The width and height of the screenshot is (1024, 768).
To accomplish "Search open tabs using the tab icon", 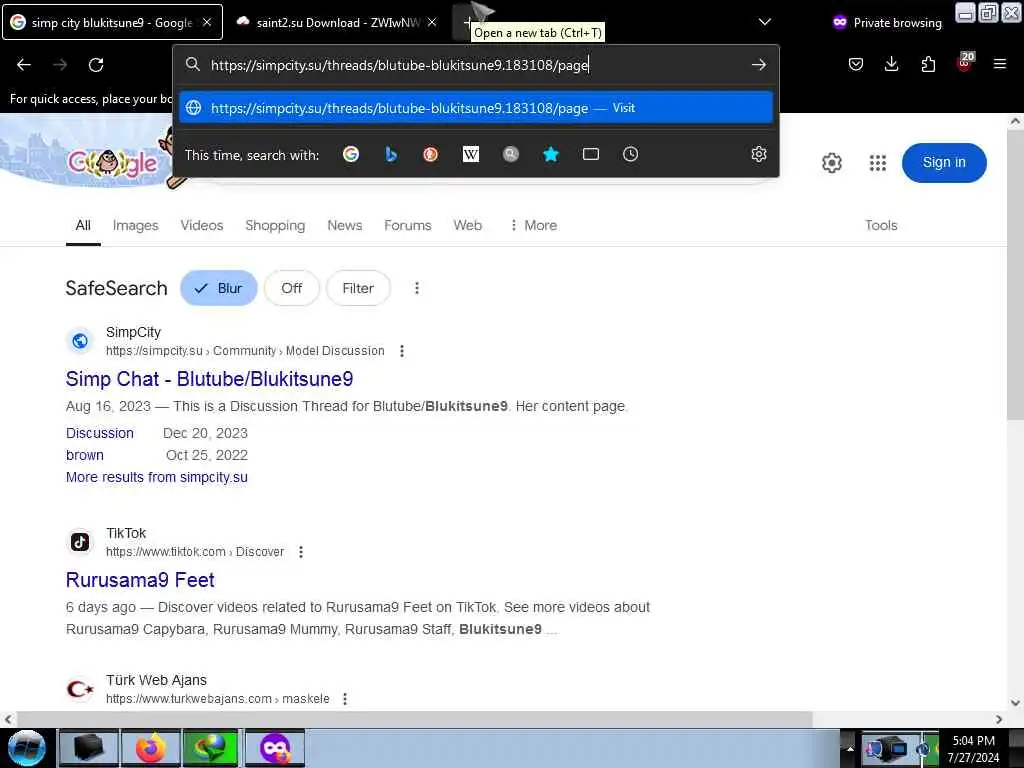I will 590,154.
